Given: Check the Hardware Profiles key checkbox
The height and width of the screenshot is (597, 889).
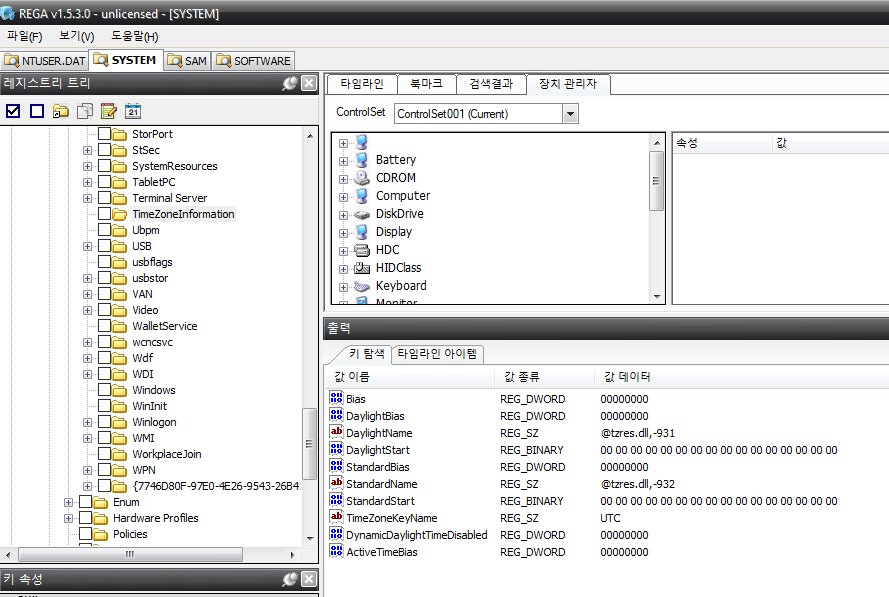Looking at the screenshot, I should [86, 518].
